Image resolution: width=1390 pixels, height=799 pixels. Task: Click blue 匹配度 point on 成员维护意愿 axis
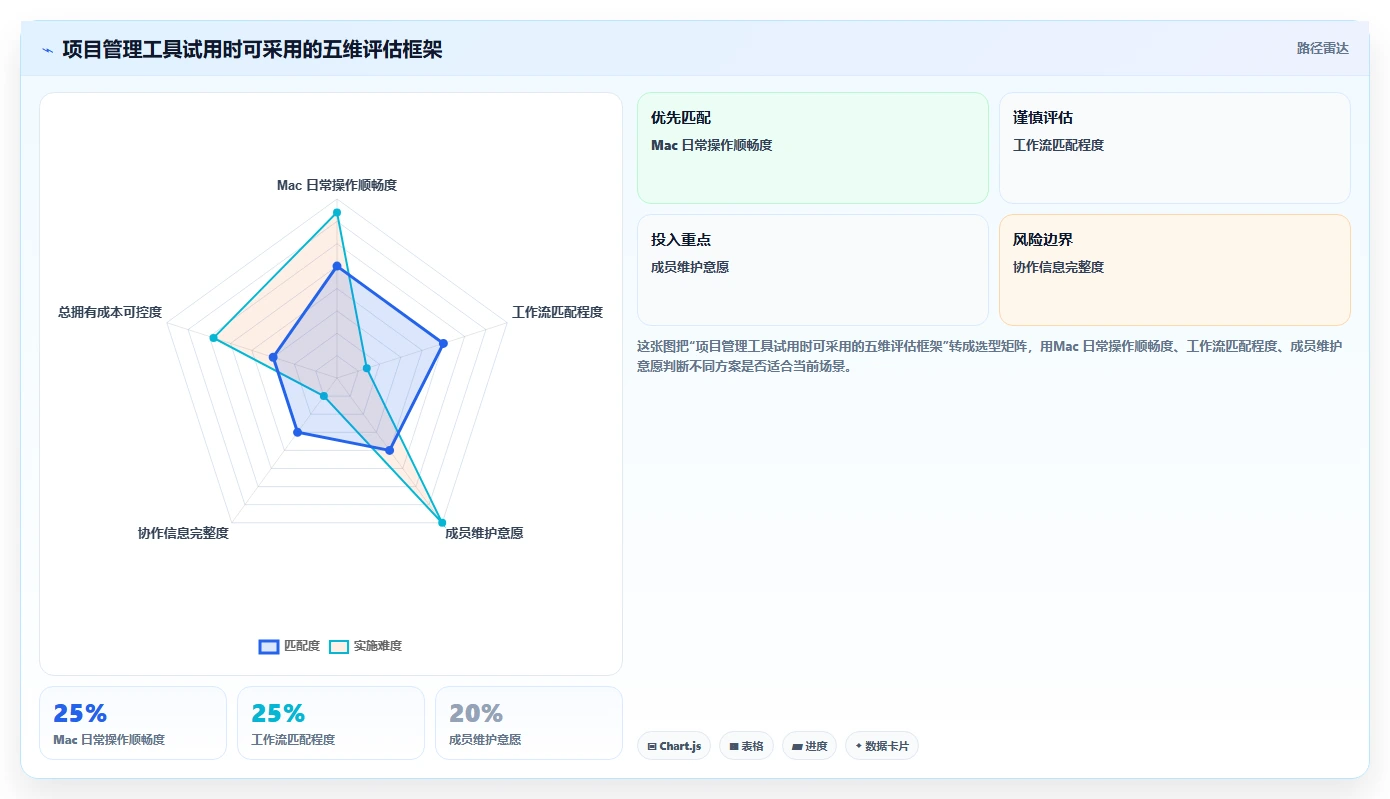(x=389, y=451)
